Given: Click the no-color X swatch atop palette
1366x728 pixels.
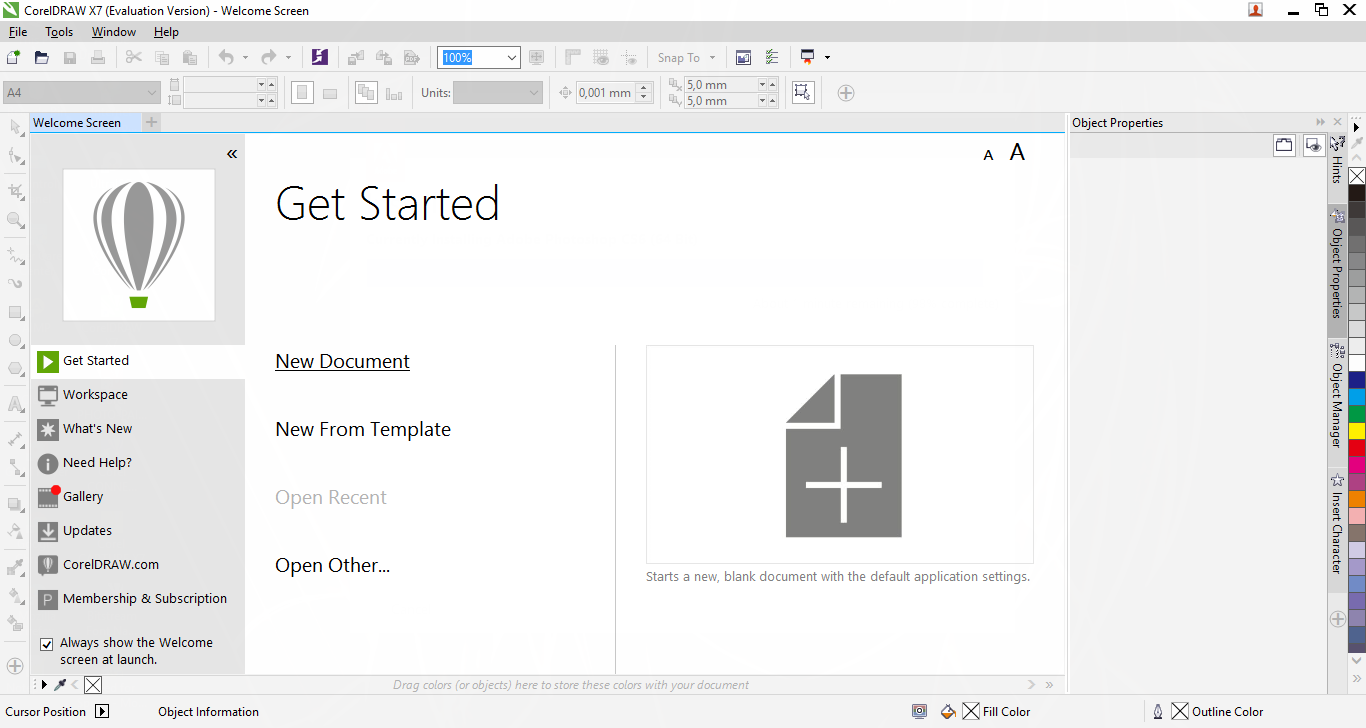Looking at the screenshot, I should (1357, 176).
